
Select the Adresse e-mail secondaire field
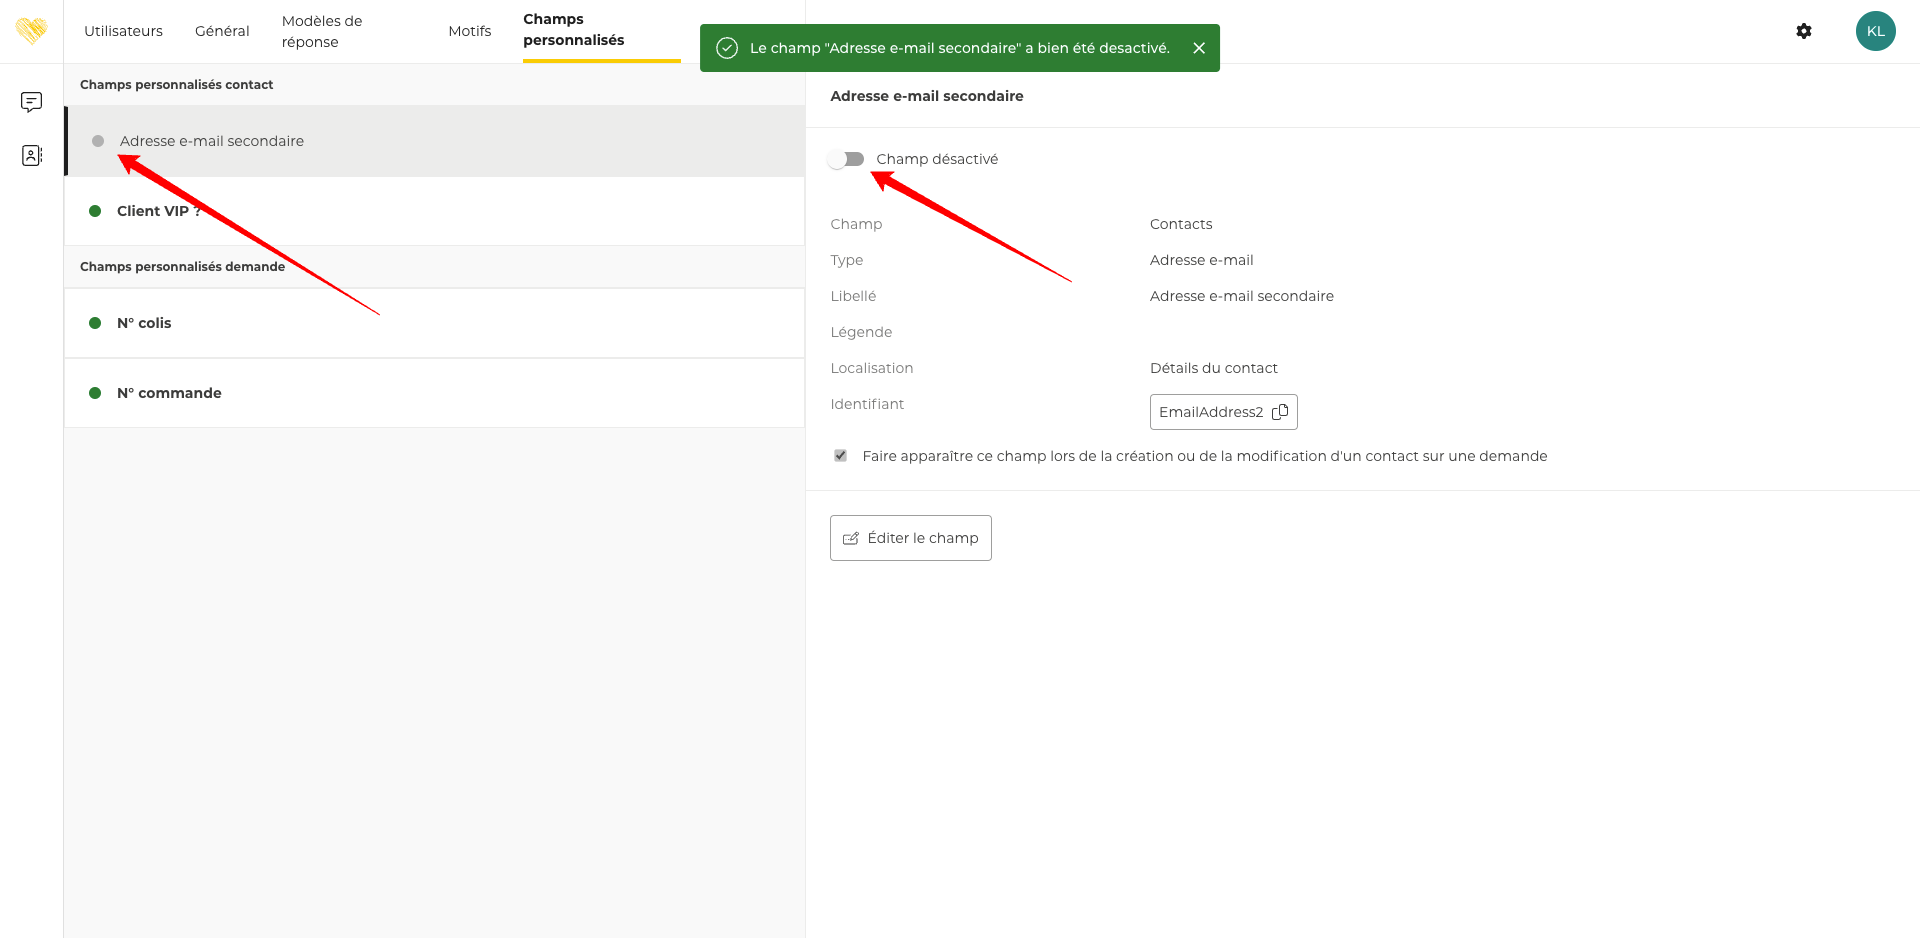pyautogui.click(x=212, y=141)
